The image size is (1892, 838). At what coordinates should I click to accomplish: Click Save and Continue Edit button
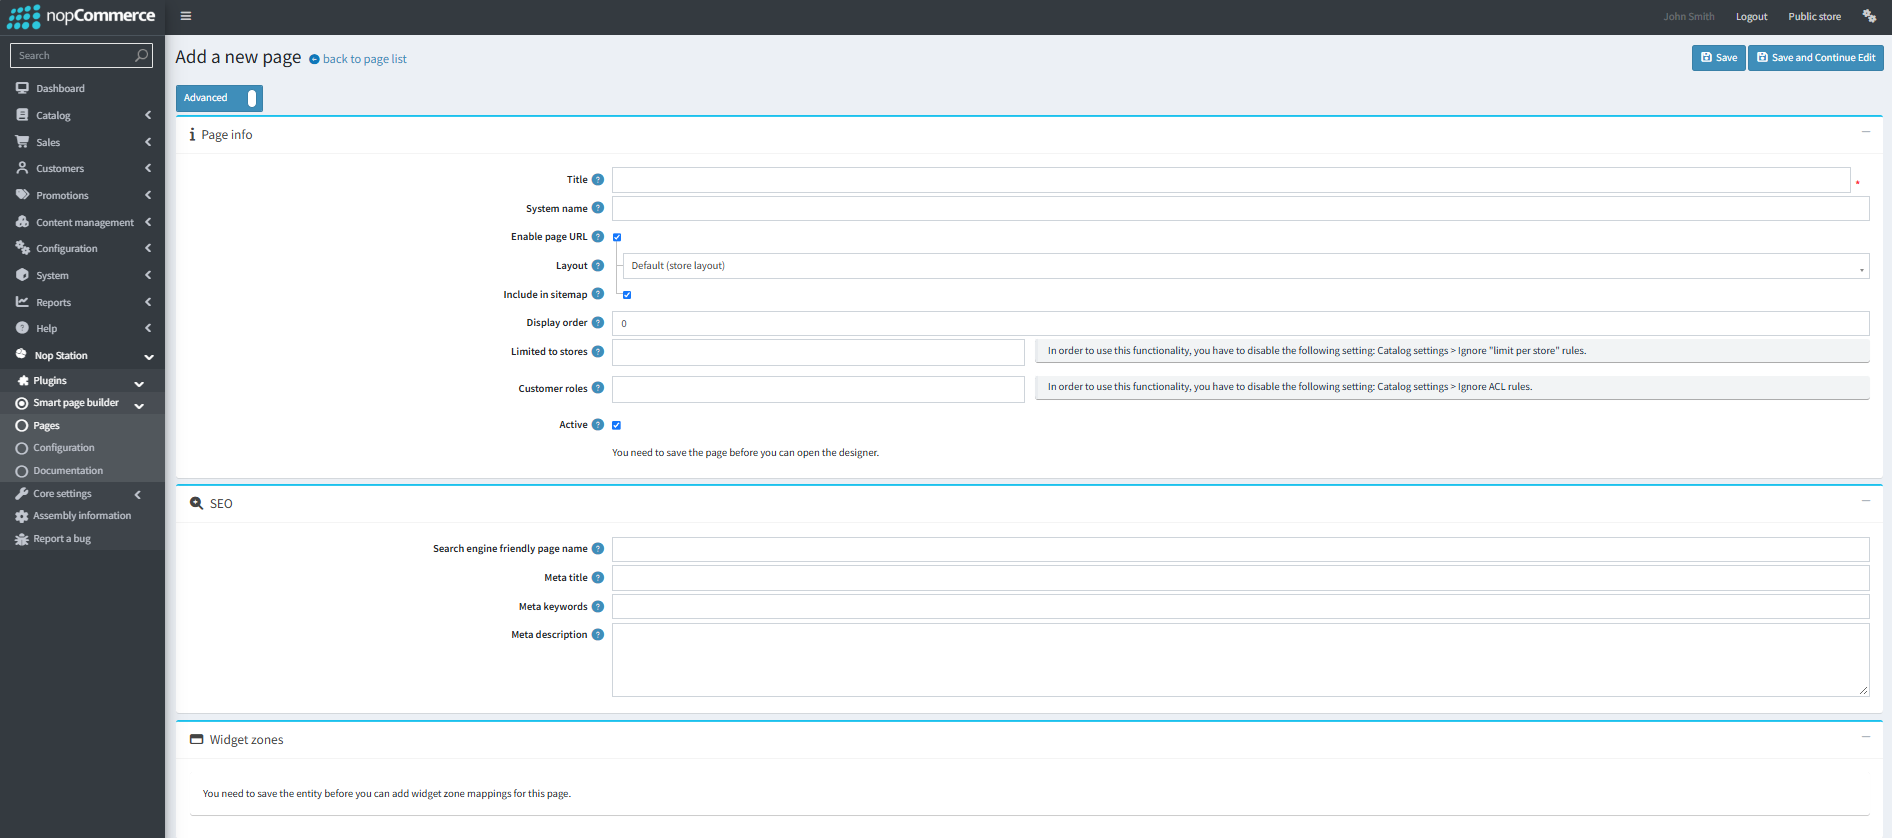1816,58
